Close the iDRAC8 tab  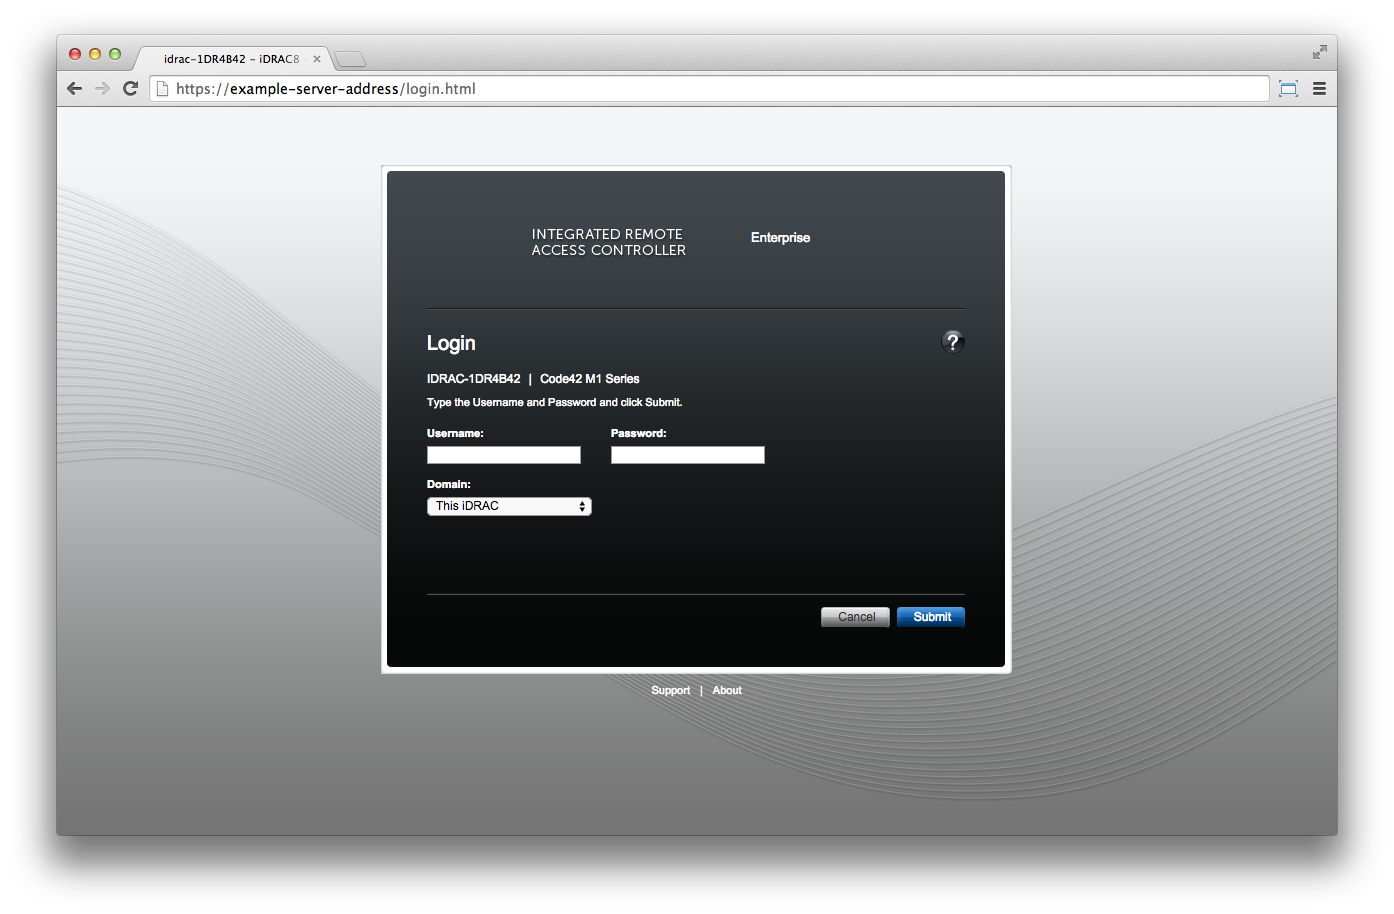point(317,59)
